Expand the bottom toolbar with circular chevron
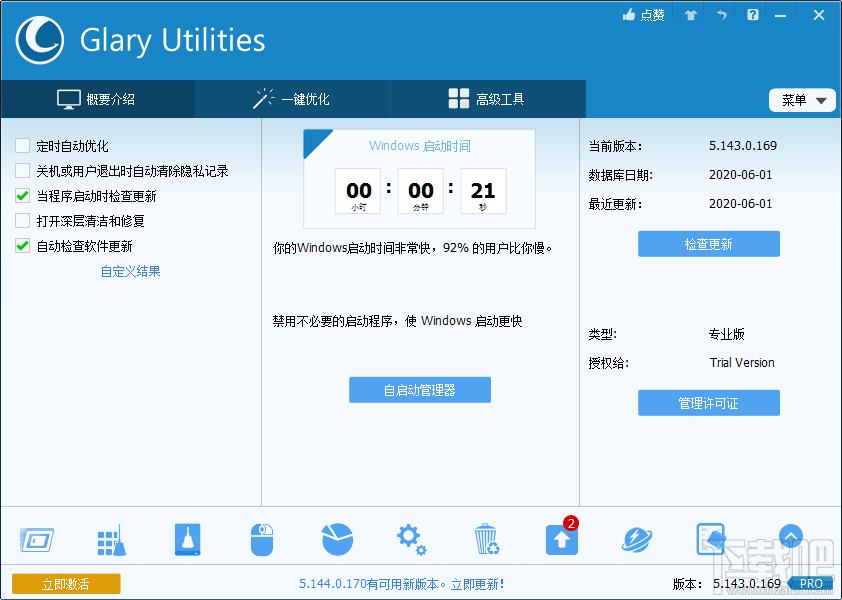Screen dimensions: 842x600 tap(791, 536)
